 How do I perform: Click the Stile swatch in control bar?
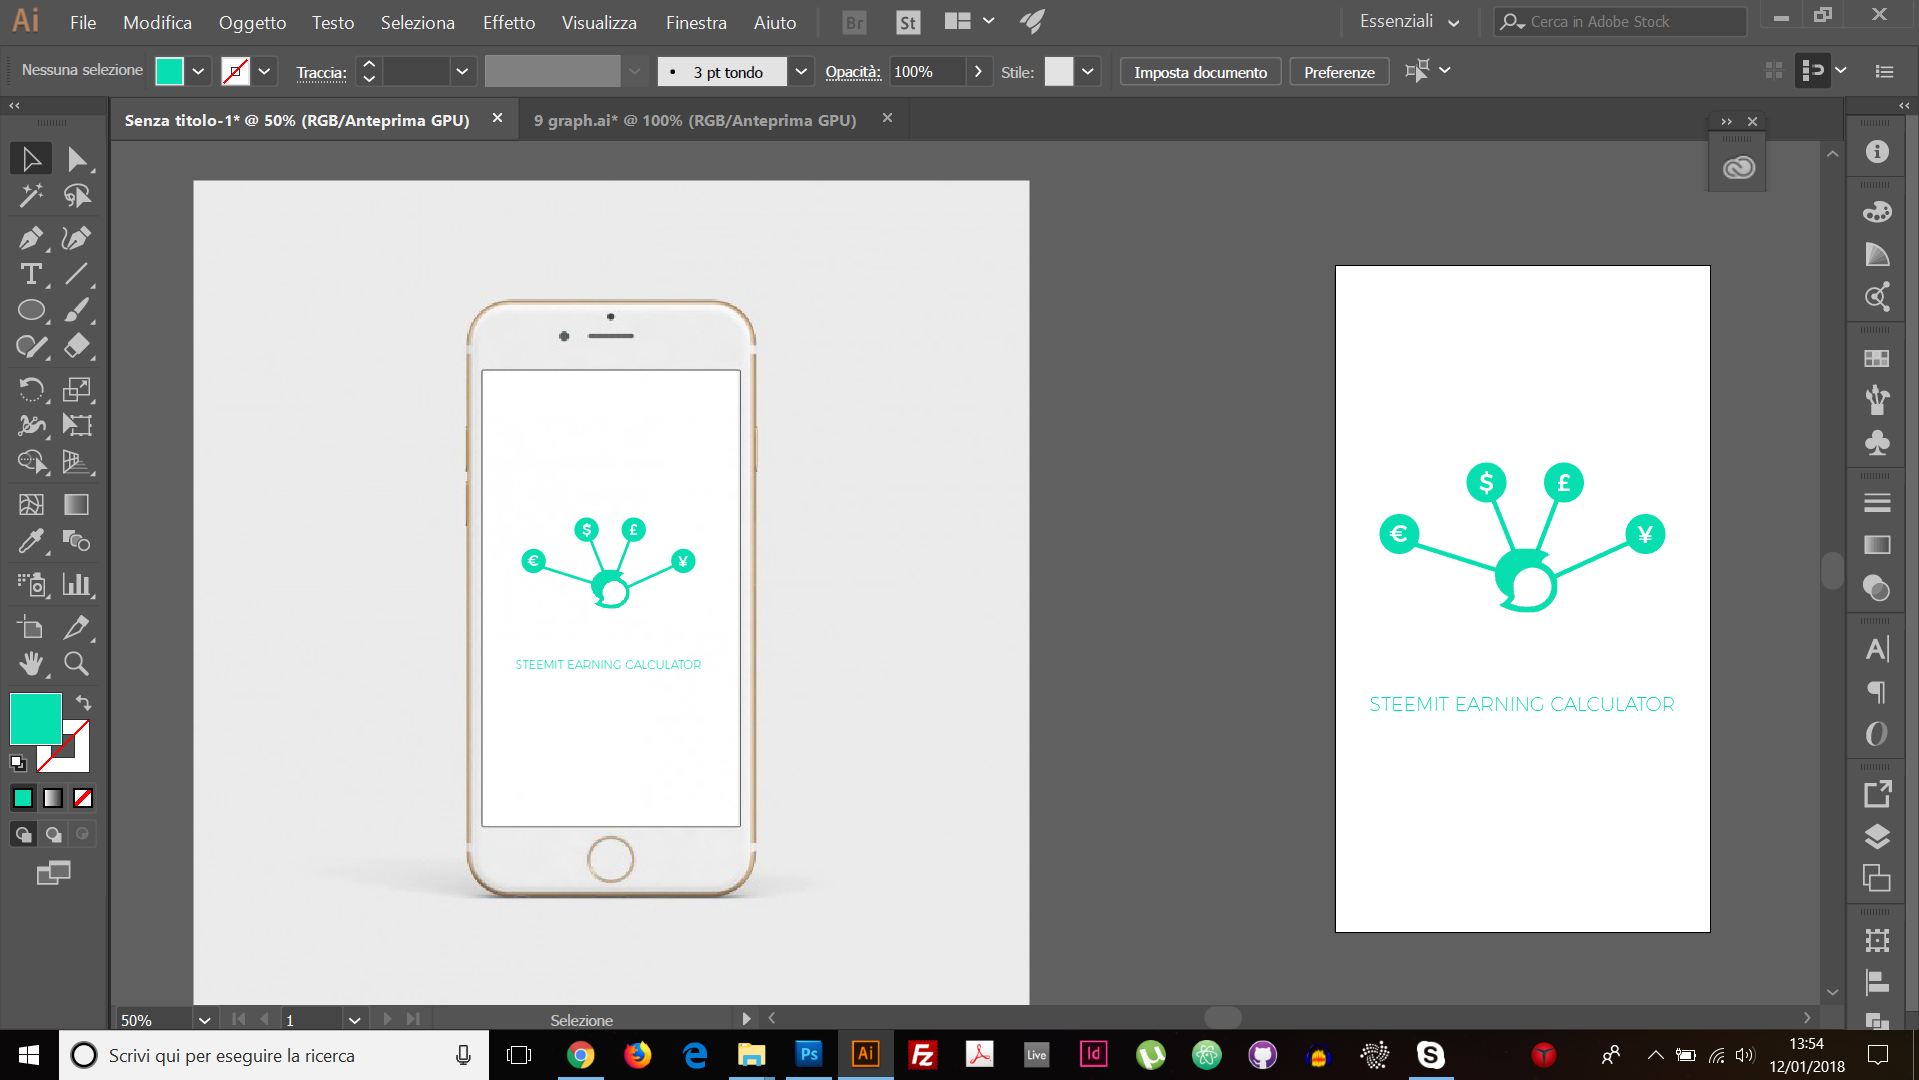1058,71
